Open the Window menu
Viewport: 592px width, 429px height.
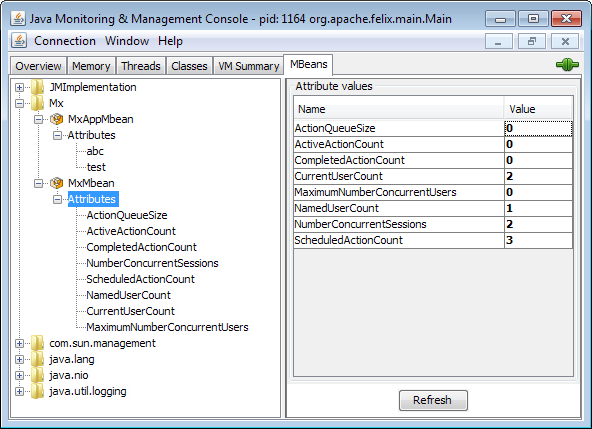[x=127, y=41]
